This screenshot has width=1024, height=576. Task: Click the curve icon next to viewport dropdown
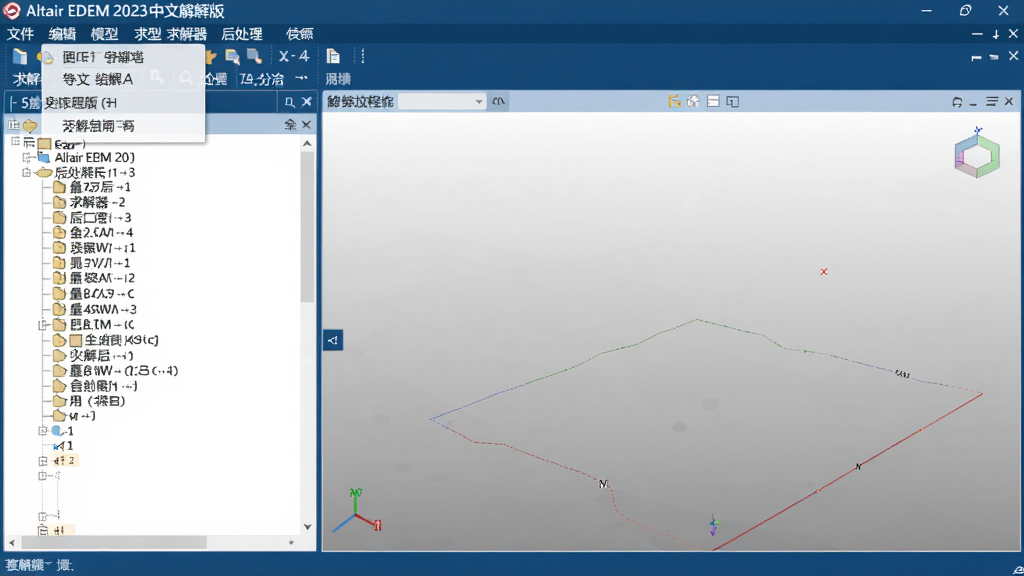(499, 101)
